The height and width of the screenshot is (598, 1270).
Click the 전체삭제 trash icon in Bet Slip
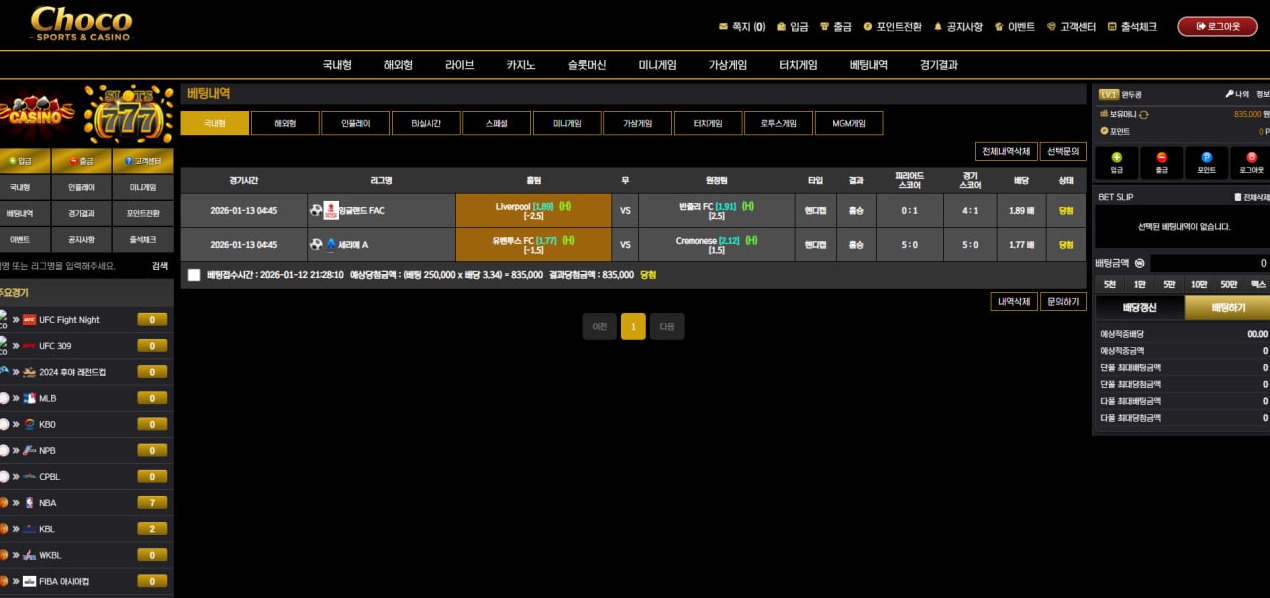tap(1238, 197)
